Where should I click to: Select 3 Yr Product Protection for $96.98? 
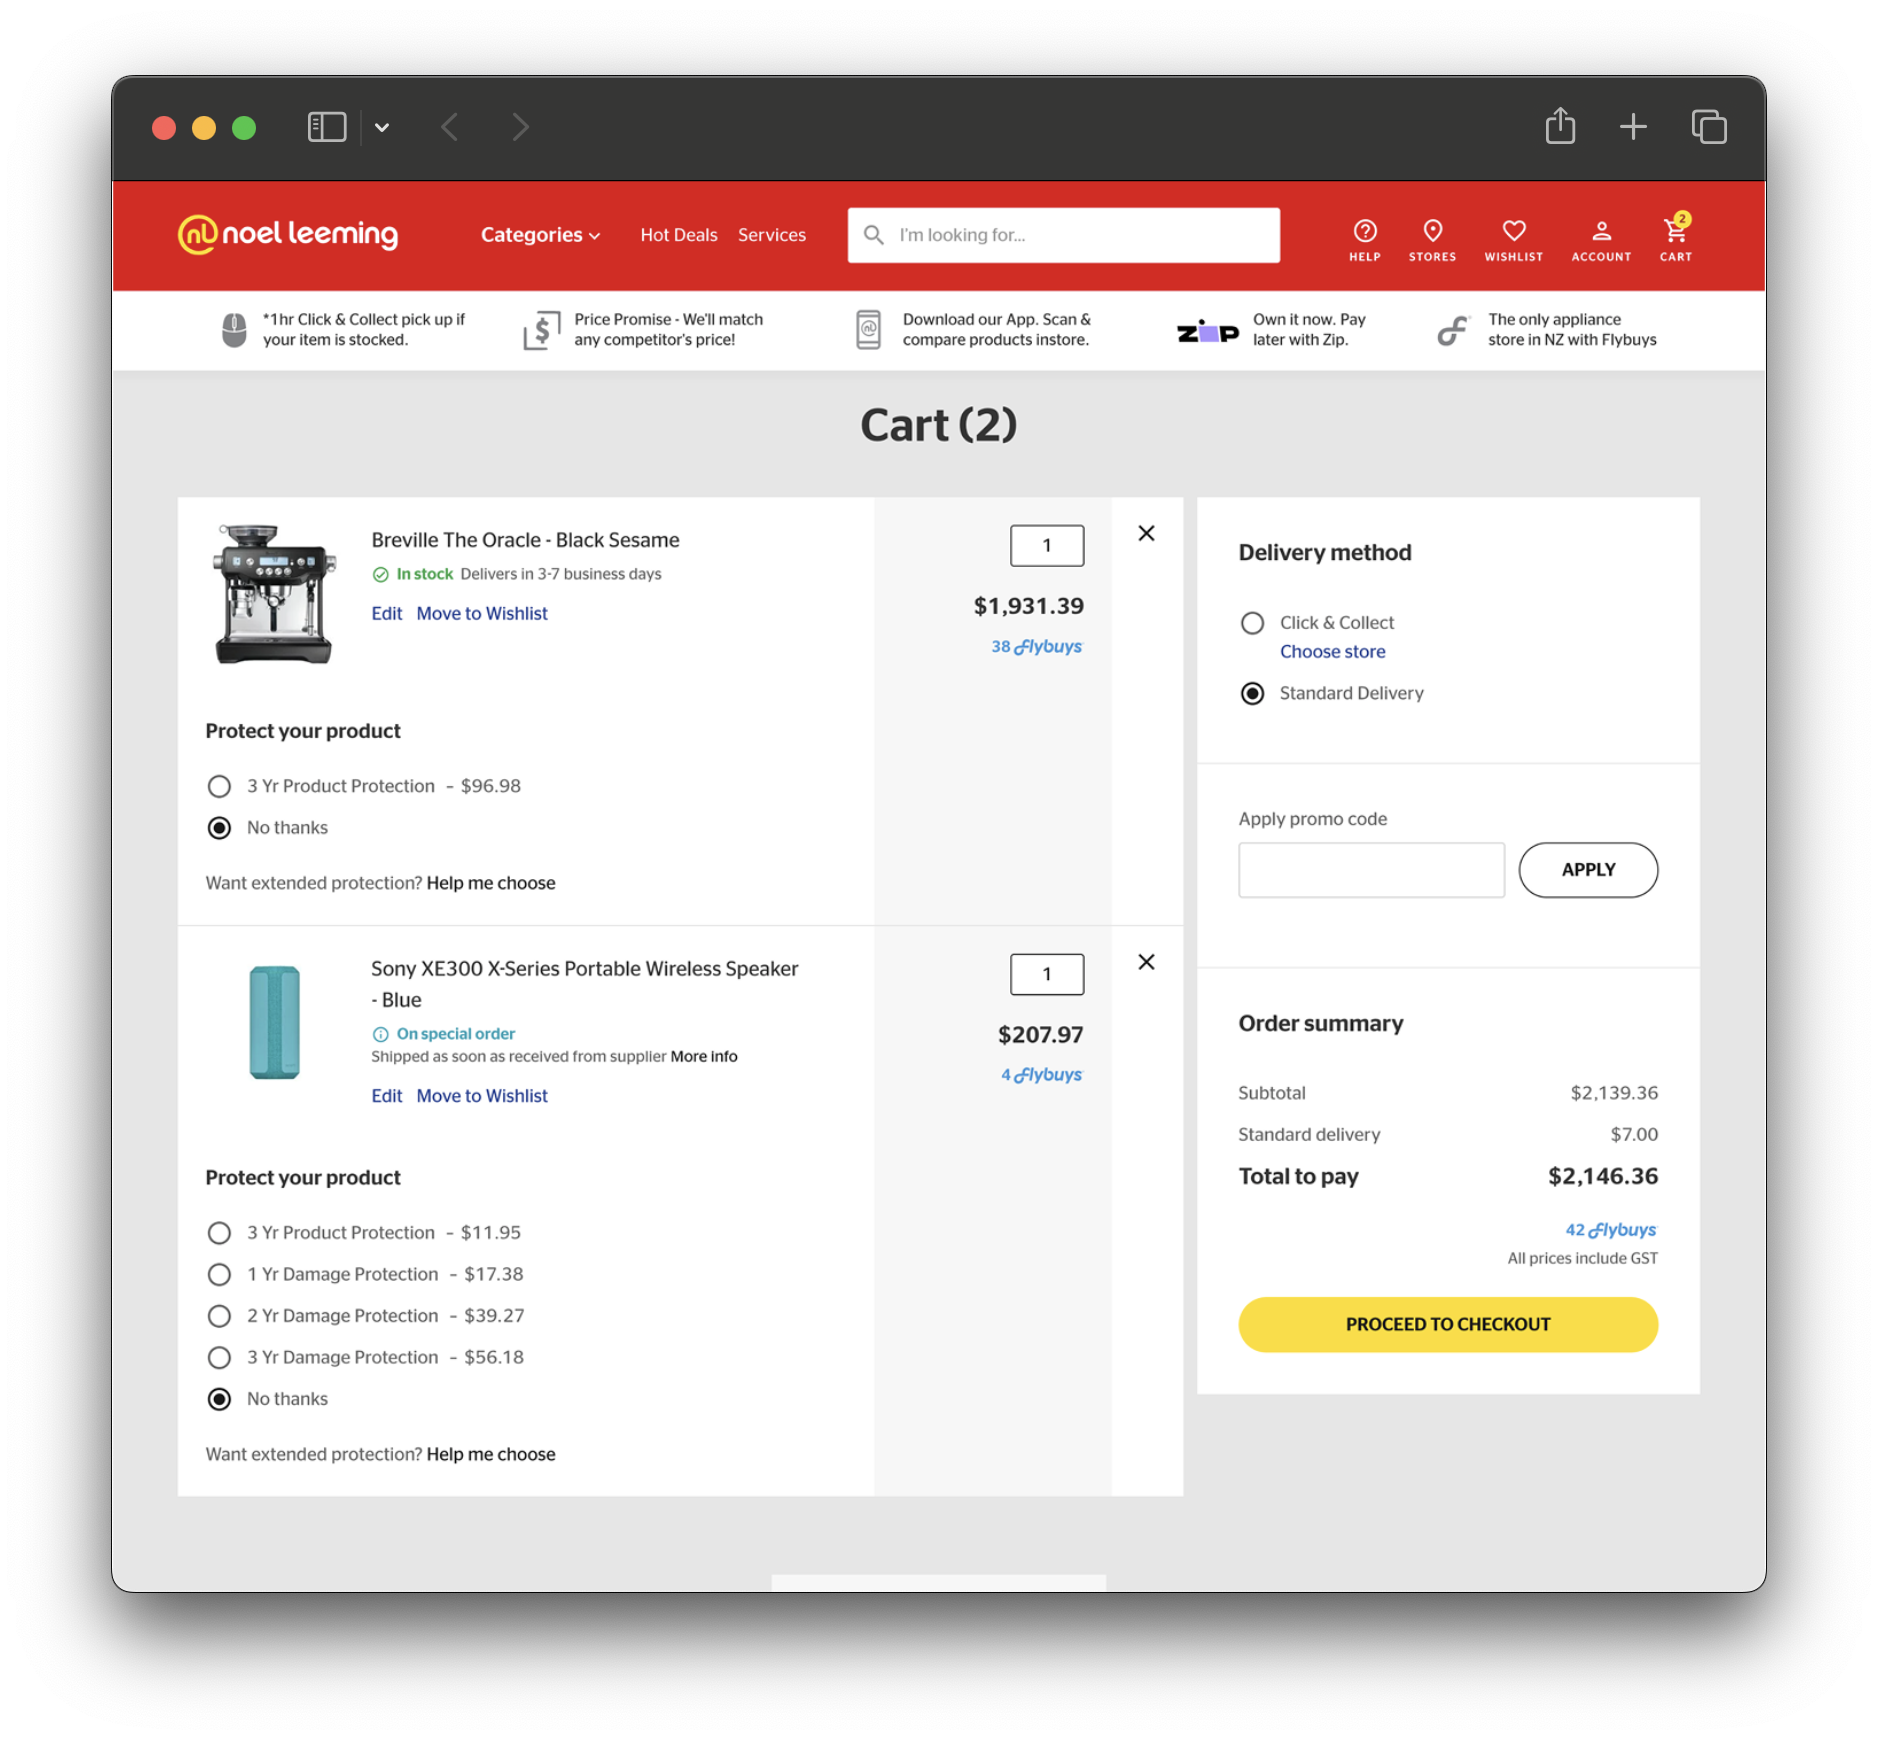pos(219,786)
